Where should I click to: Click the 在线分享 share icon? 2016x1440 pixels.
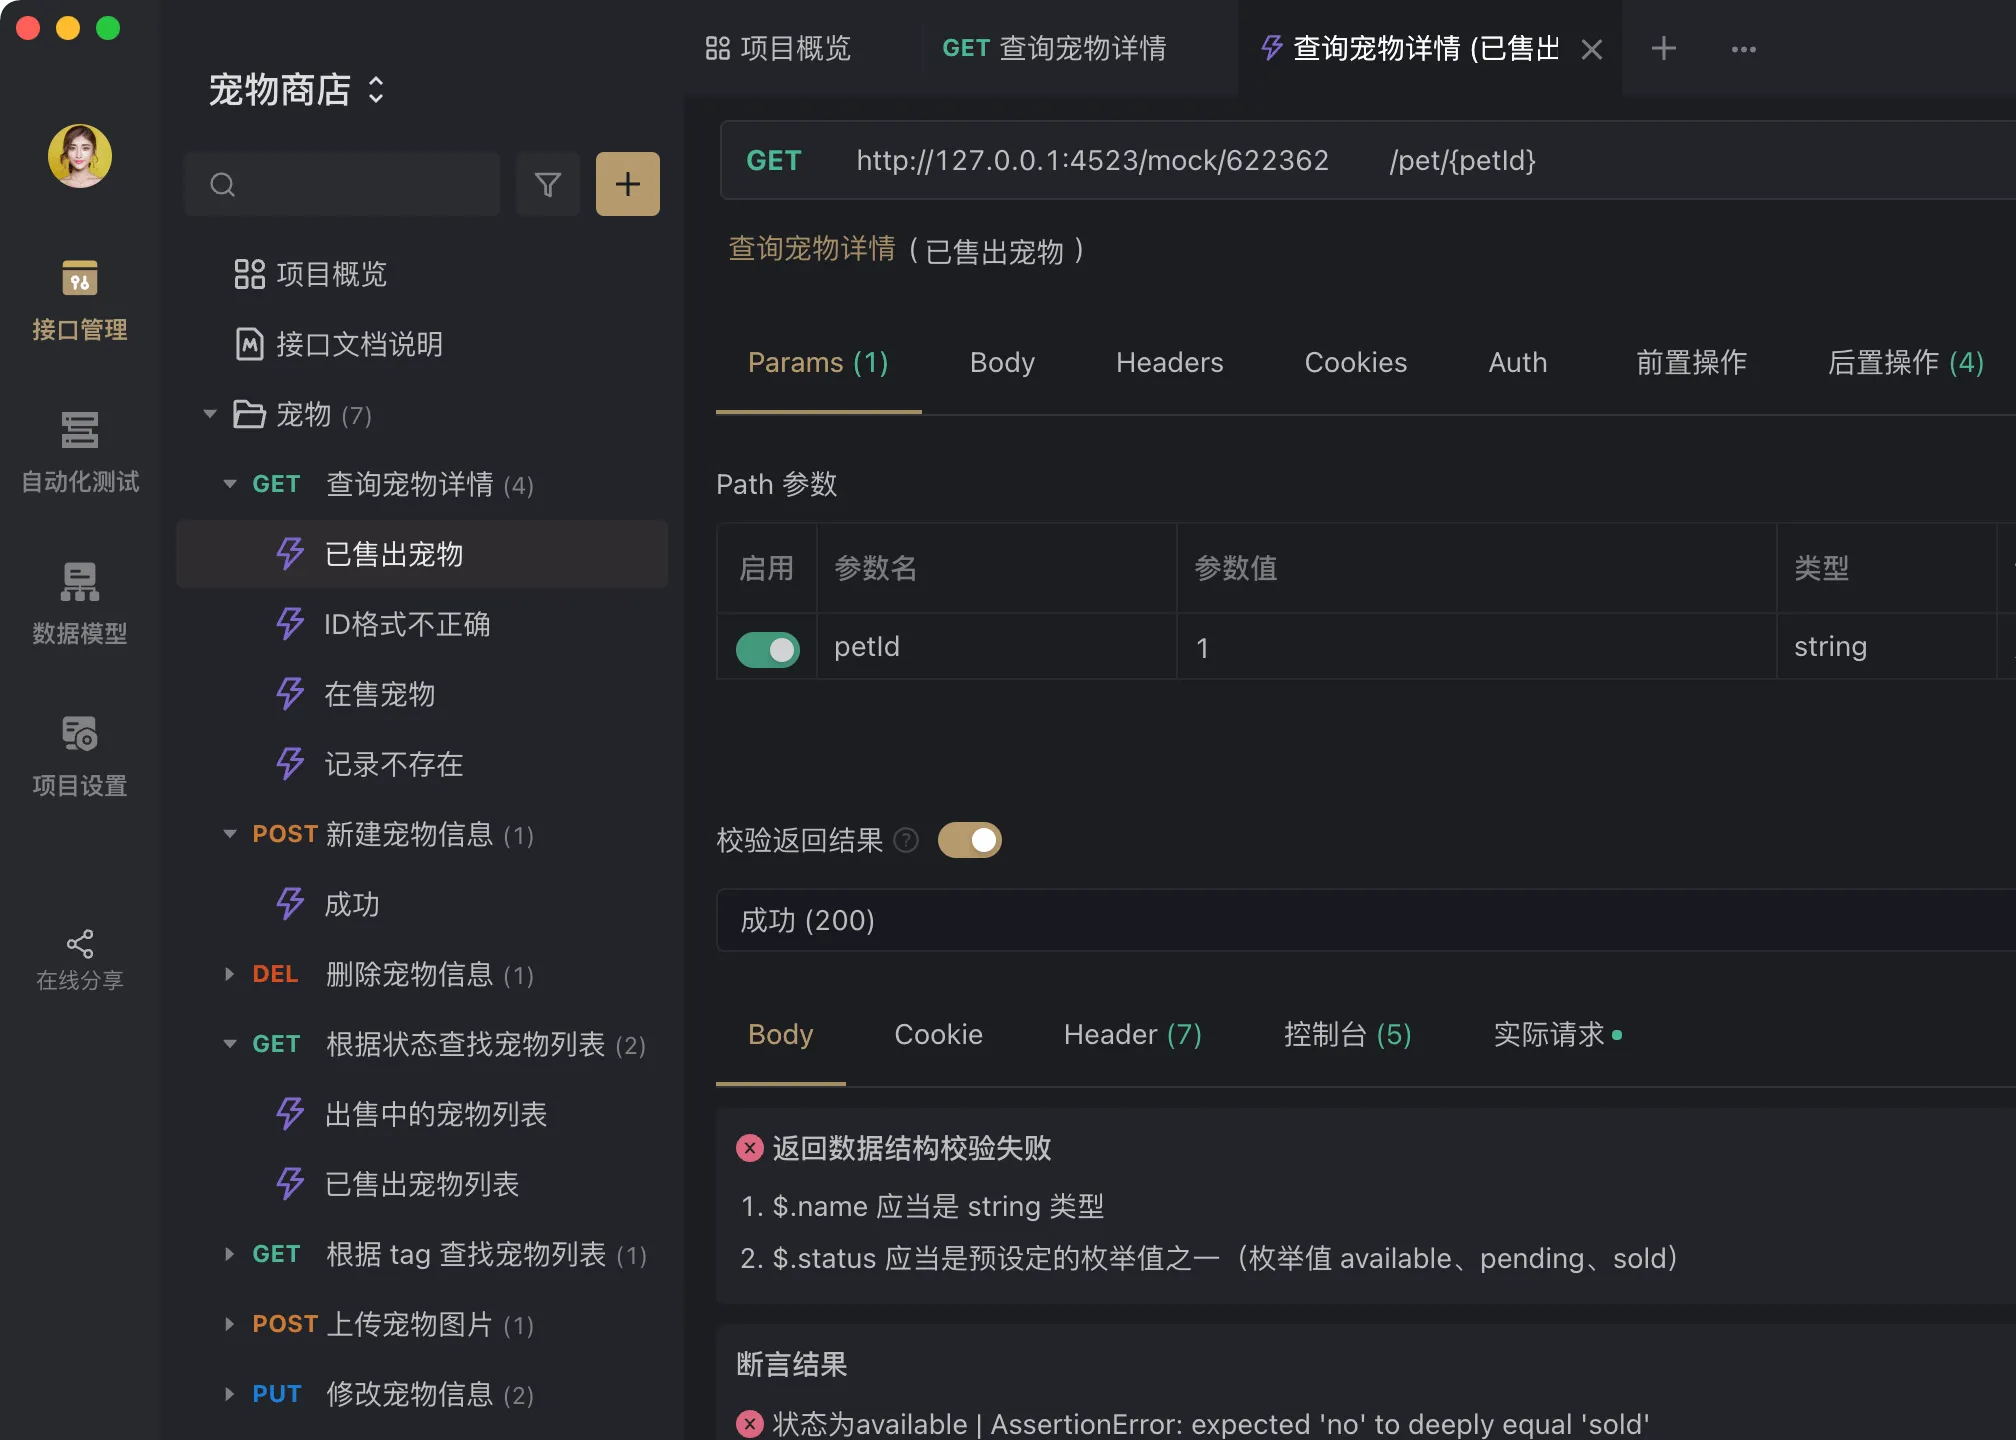click(x=78, y=945)
